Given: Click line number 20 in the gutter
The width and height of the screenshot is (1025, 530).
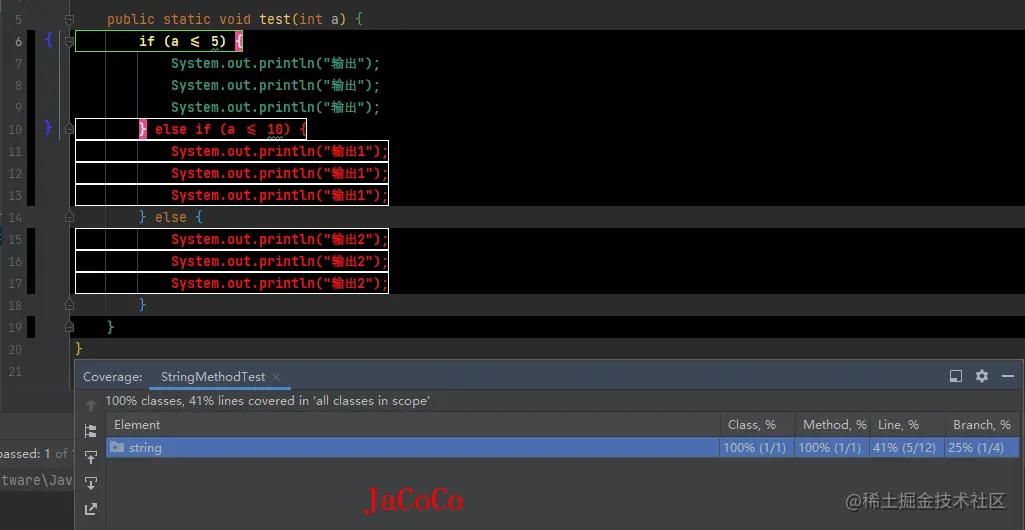Looking at the screenshot, I should coord(15,349).
